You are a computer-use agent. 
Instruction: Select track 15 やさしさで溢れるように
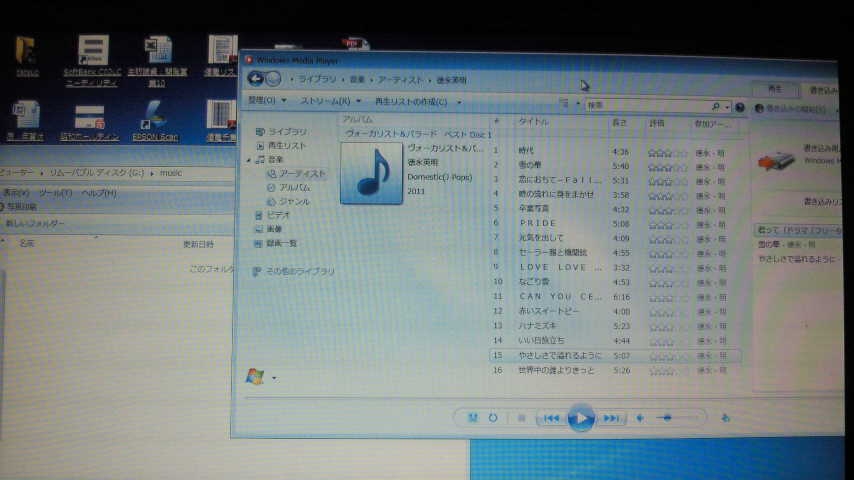click(615, 356)
